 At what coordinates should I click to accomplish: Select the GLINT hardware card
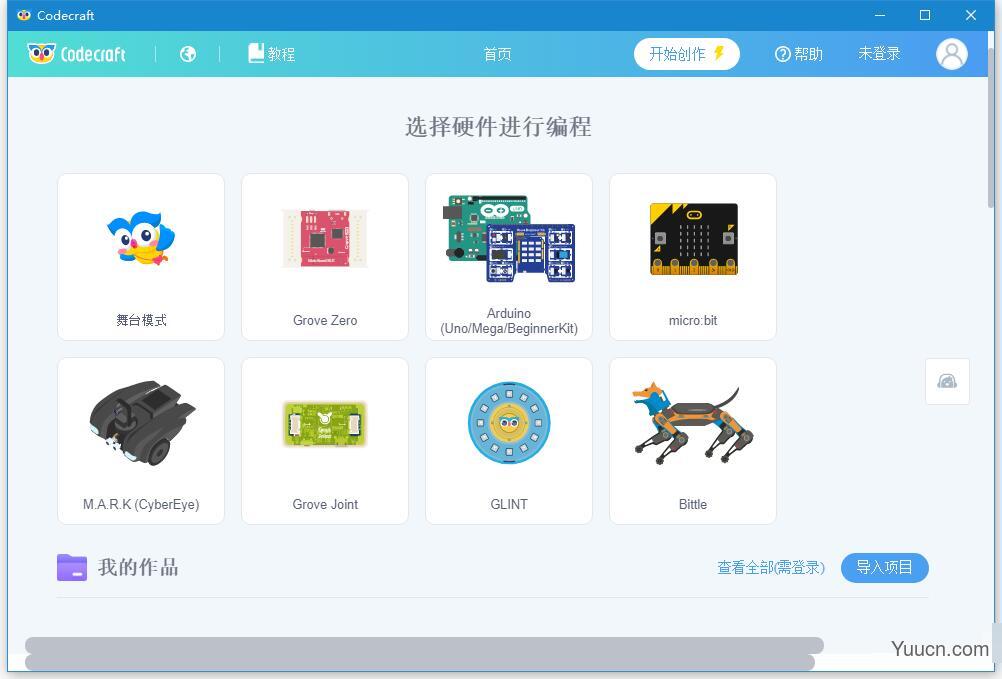(508, 440)
